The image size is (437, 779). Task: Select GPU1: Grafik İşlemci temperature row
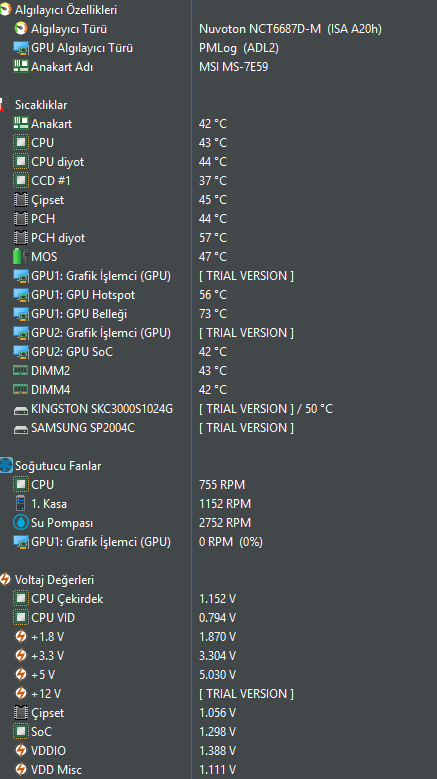218,276
